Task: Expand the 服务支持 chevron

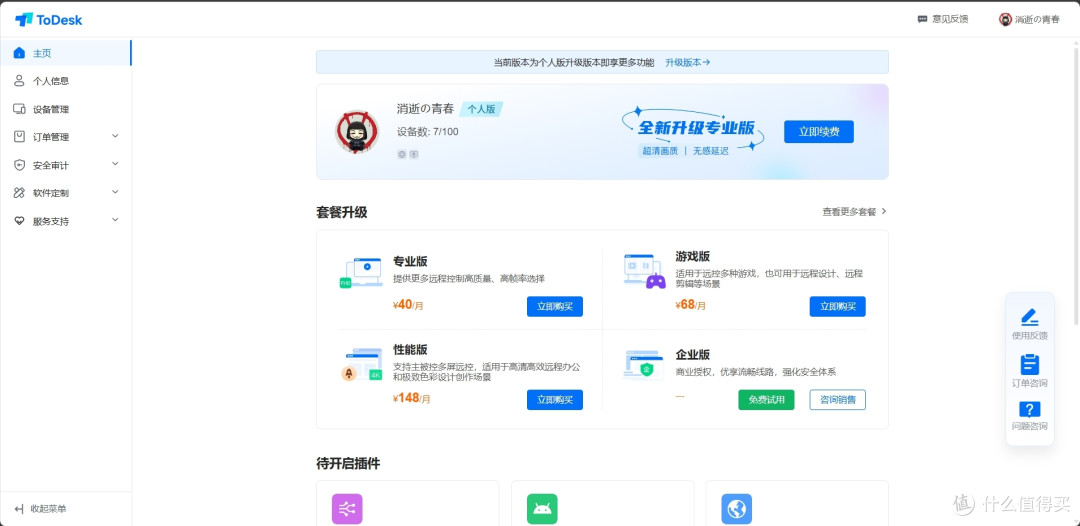Action: (115, 220)
